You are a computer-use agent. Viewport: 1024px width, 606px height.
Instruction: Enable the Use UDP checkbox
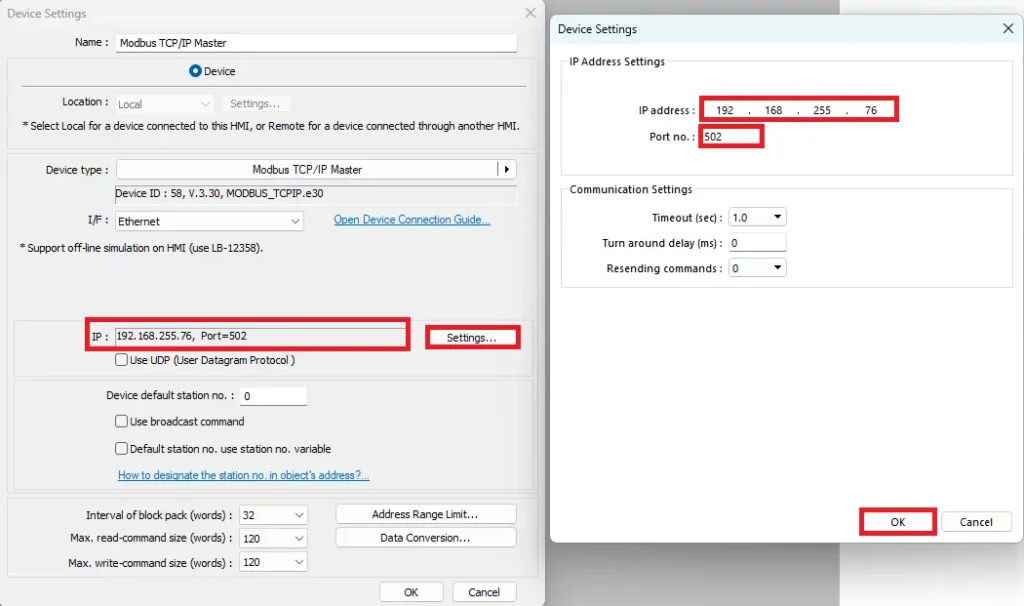coord(122,360)
